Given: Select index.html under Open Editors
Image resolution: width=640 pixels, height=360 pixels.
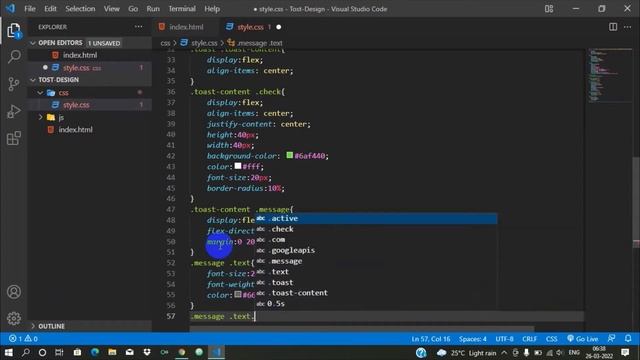Looking at the screenshot, I should 90,55.
